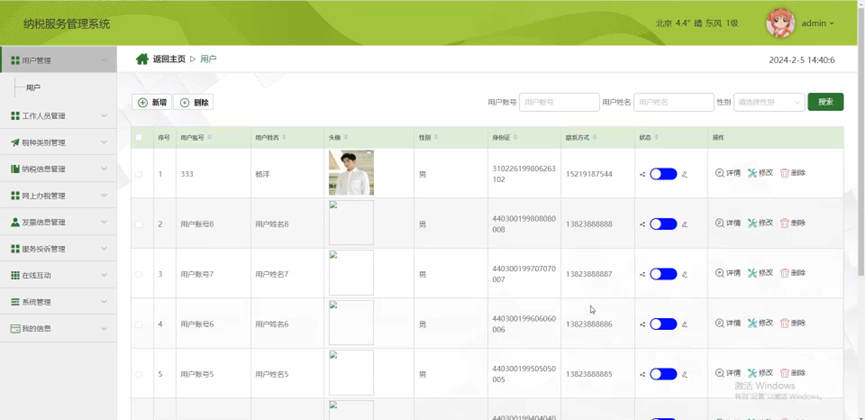Viewport: 865px width, 420px height.
Task: Click the photo thumbnail of 杨洋
Action: (351, 173)
